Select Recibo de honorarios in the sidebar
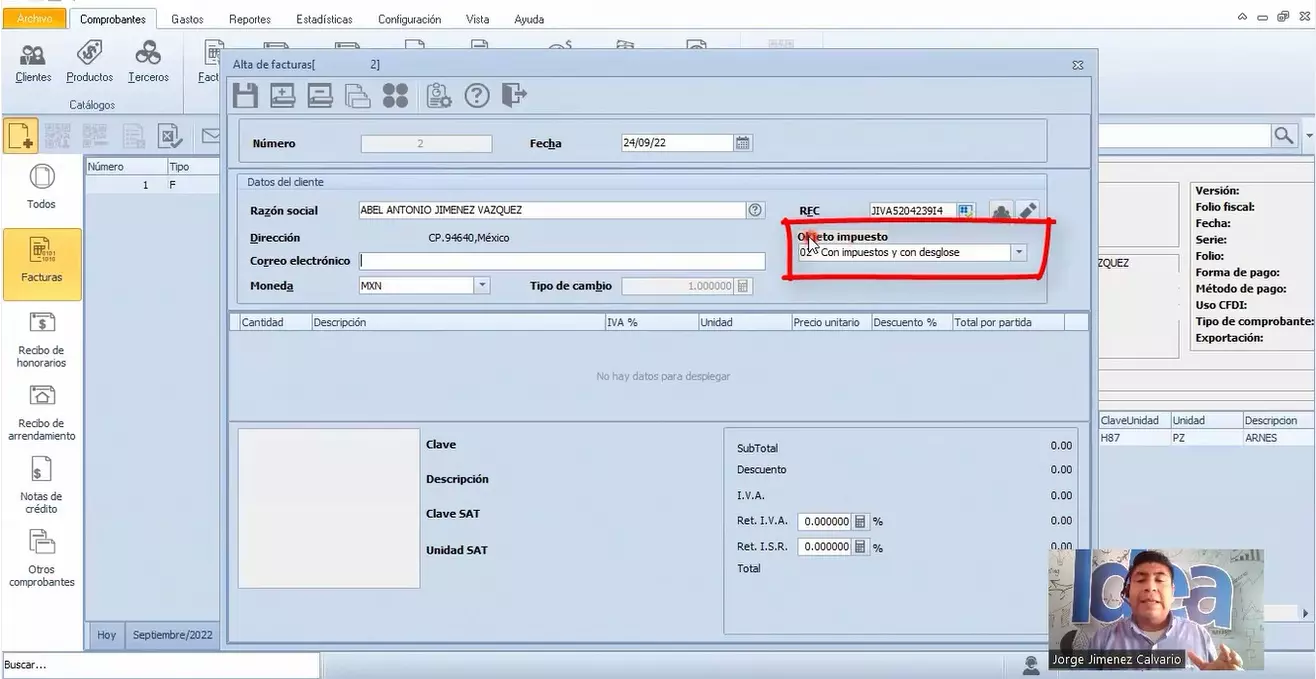This screenshot has width=1316, height=679. (x=41, y=339)
